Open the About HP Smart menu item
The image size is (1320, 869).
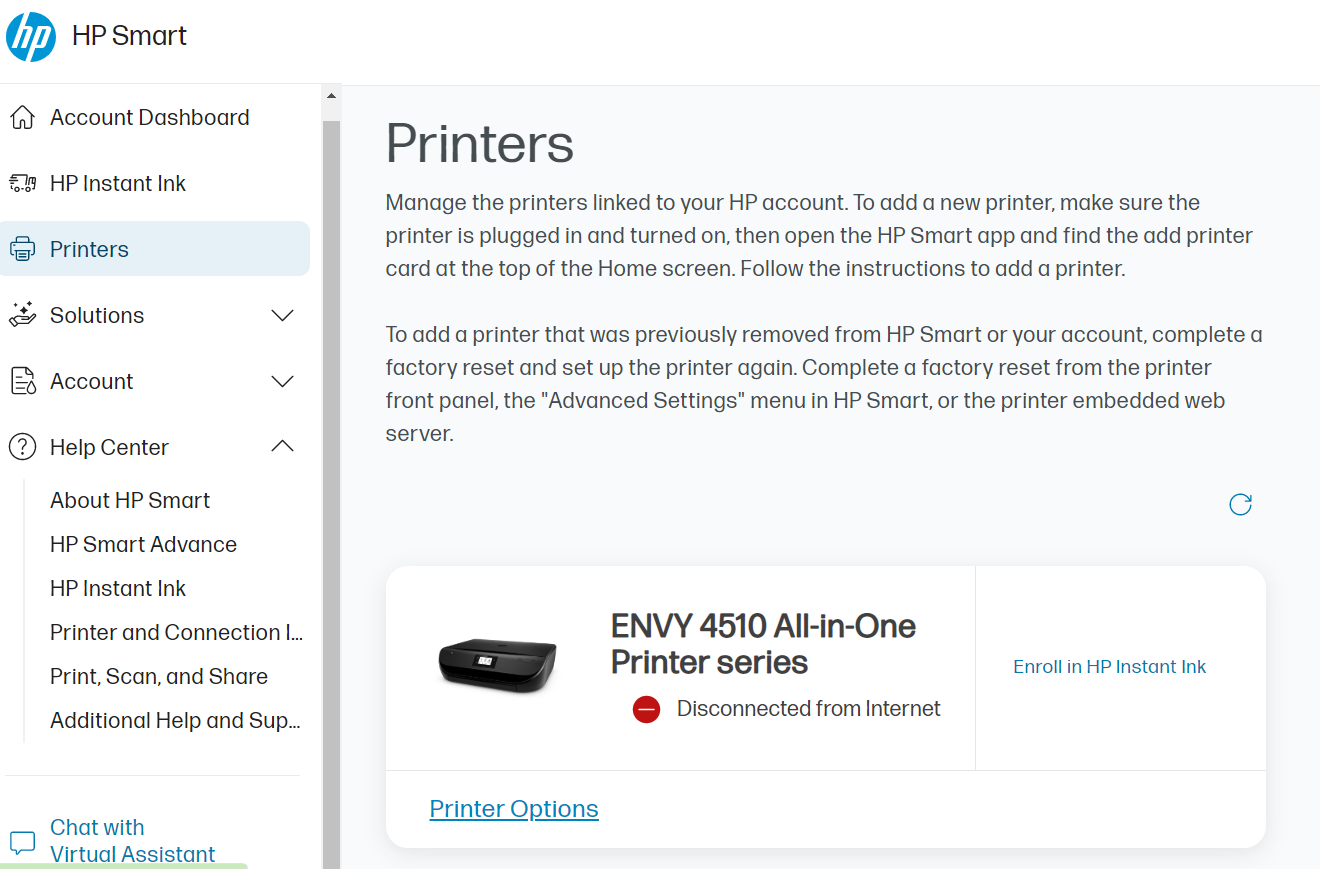[x=129, y=500]
